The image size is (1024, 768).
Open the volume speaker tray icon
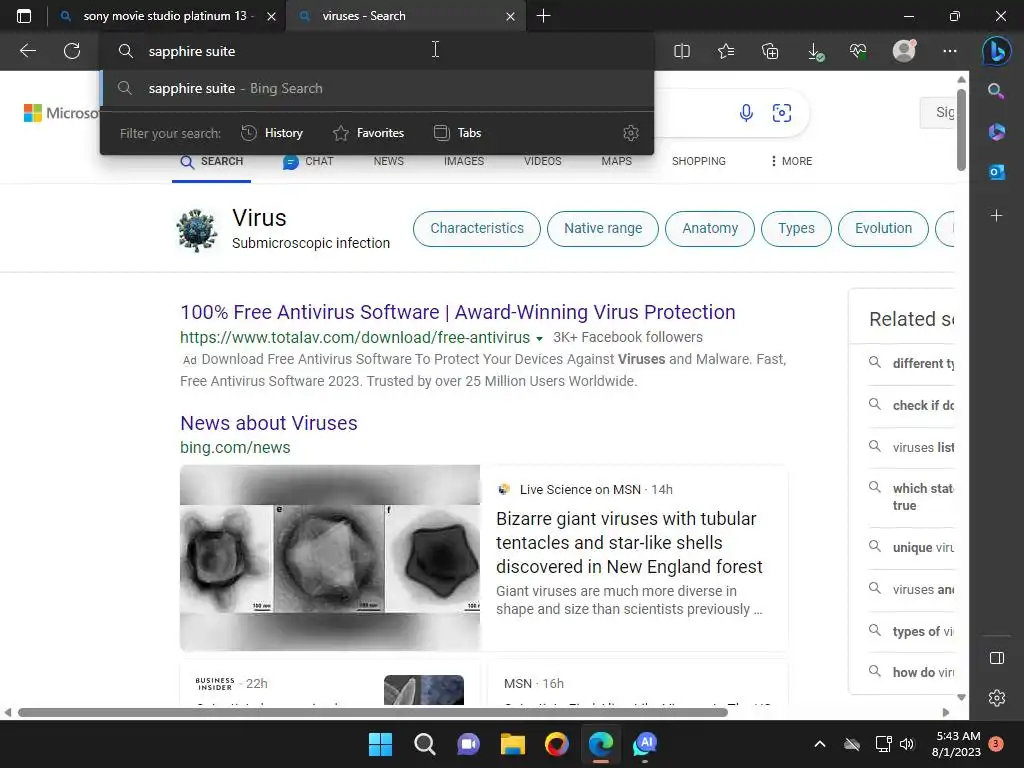907,744
